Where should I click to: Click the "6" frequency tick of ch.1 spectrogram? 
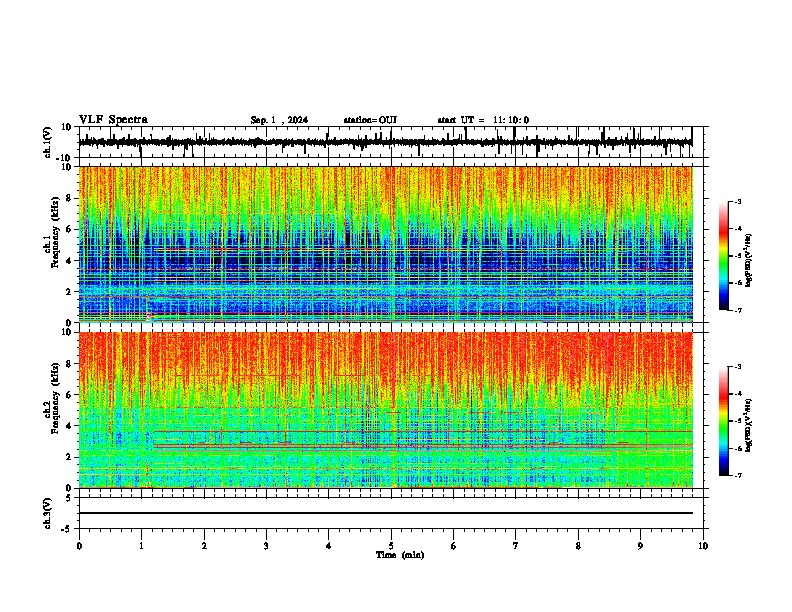coord(70,229)
